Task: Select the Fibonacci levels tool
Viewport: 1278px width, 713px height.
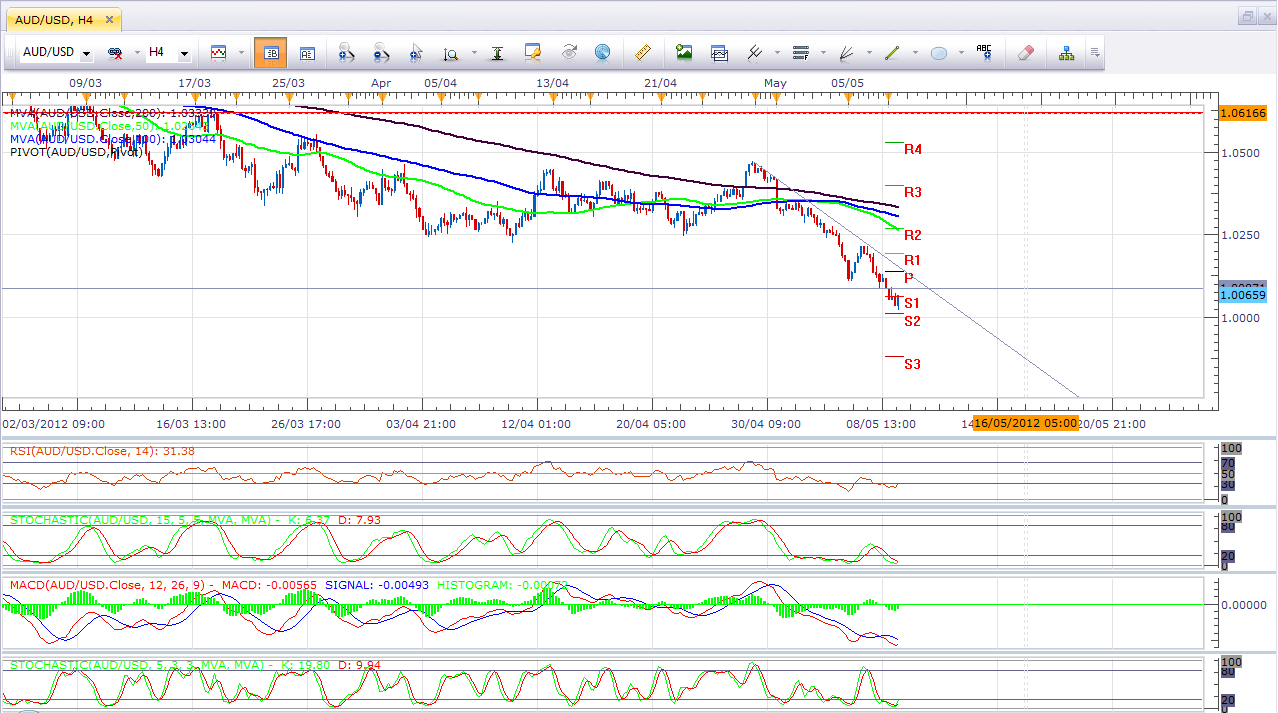Action: [800, 53]
